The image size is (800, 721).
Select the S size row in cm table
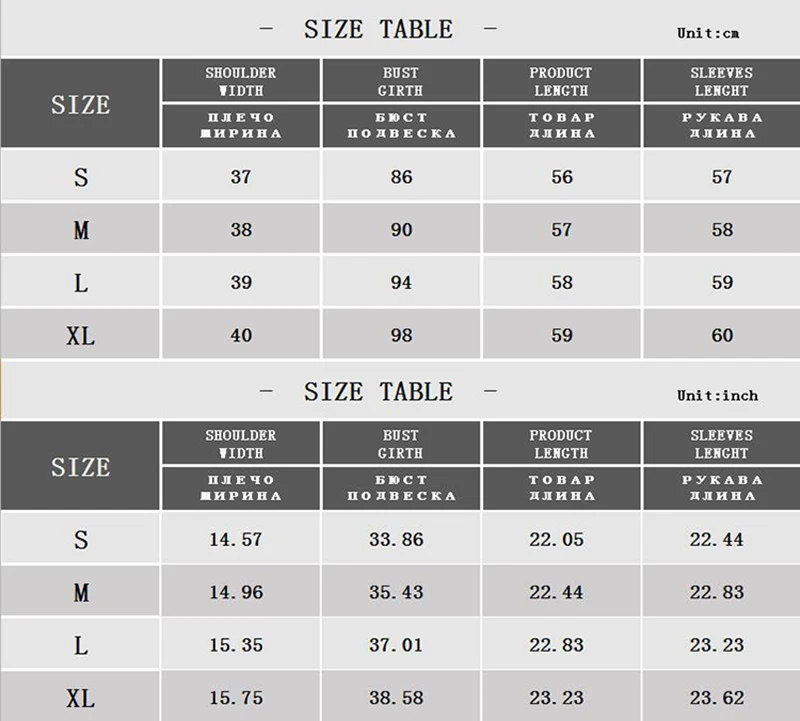tap(400, 176)
